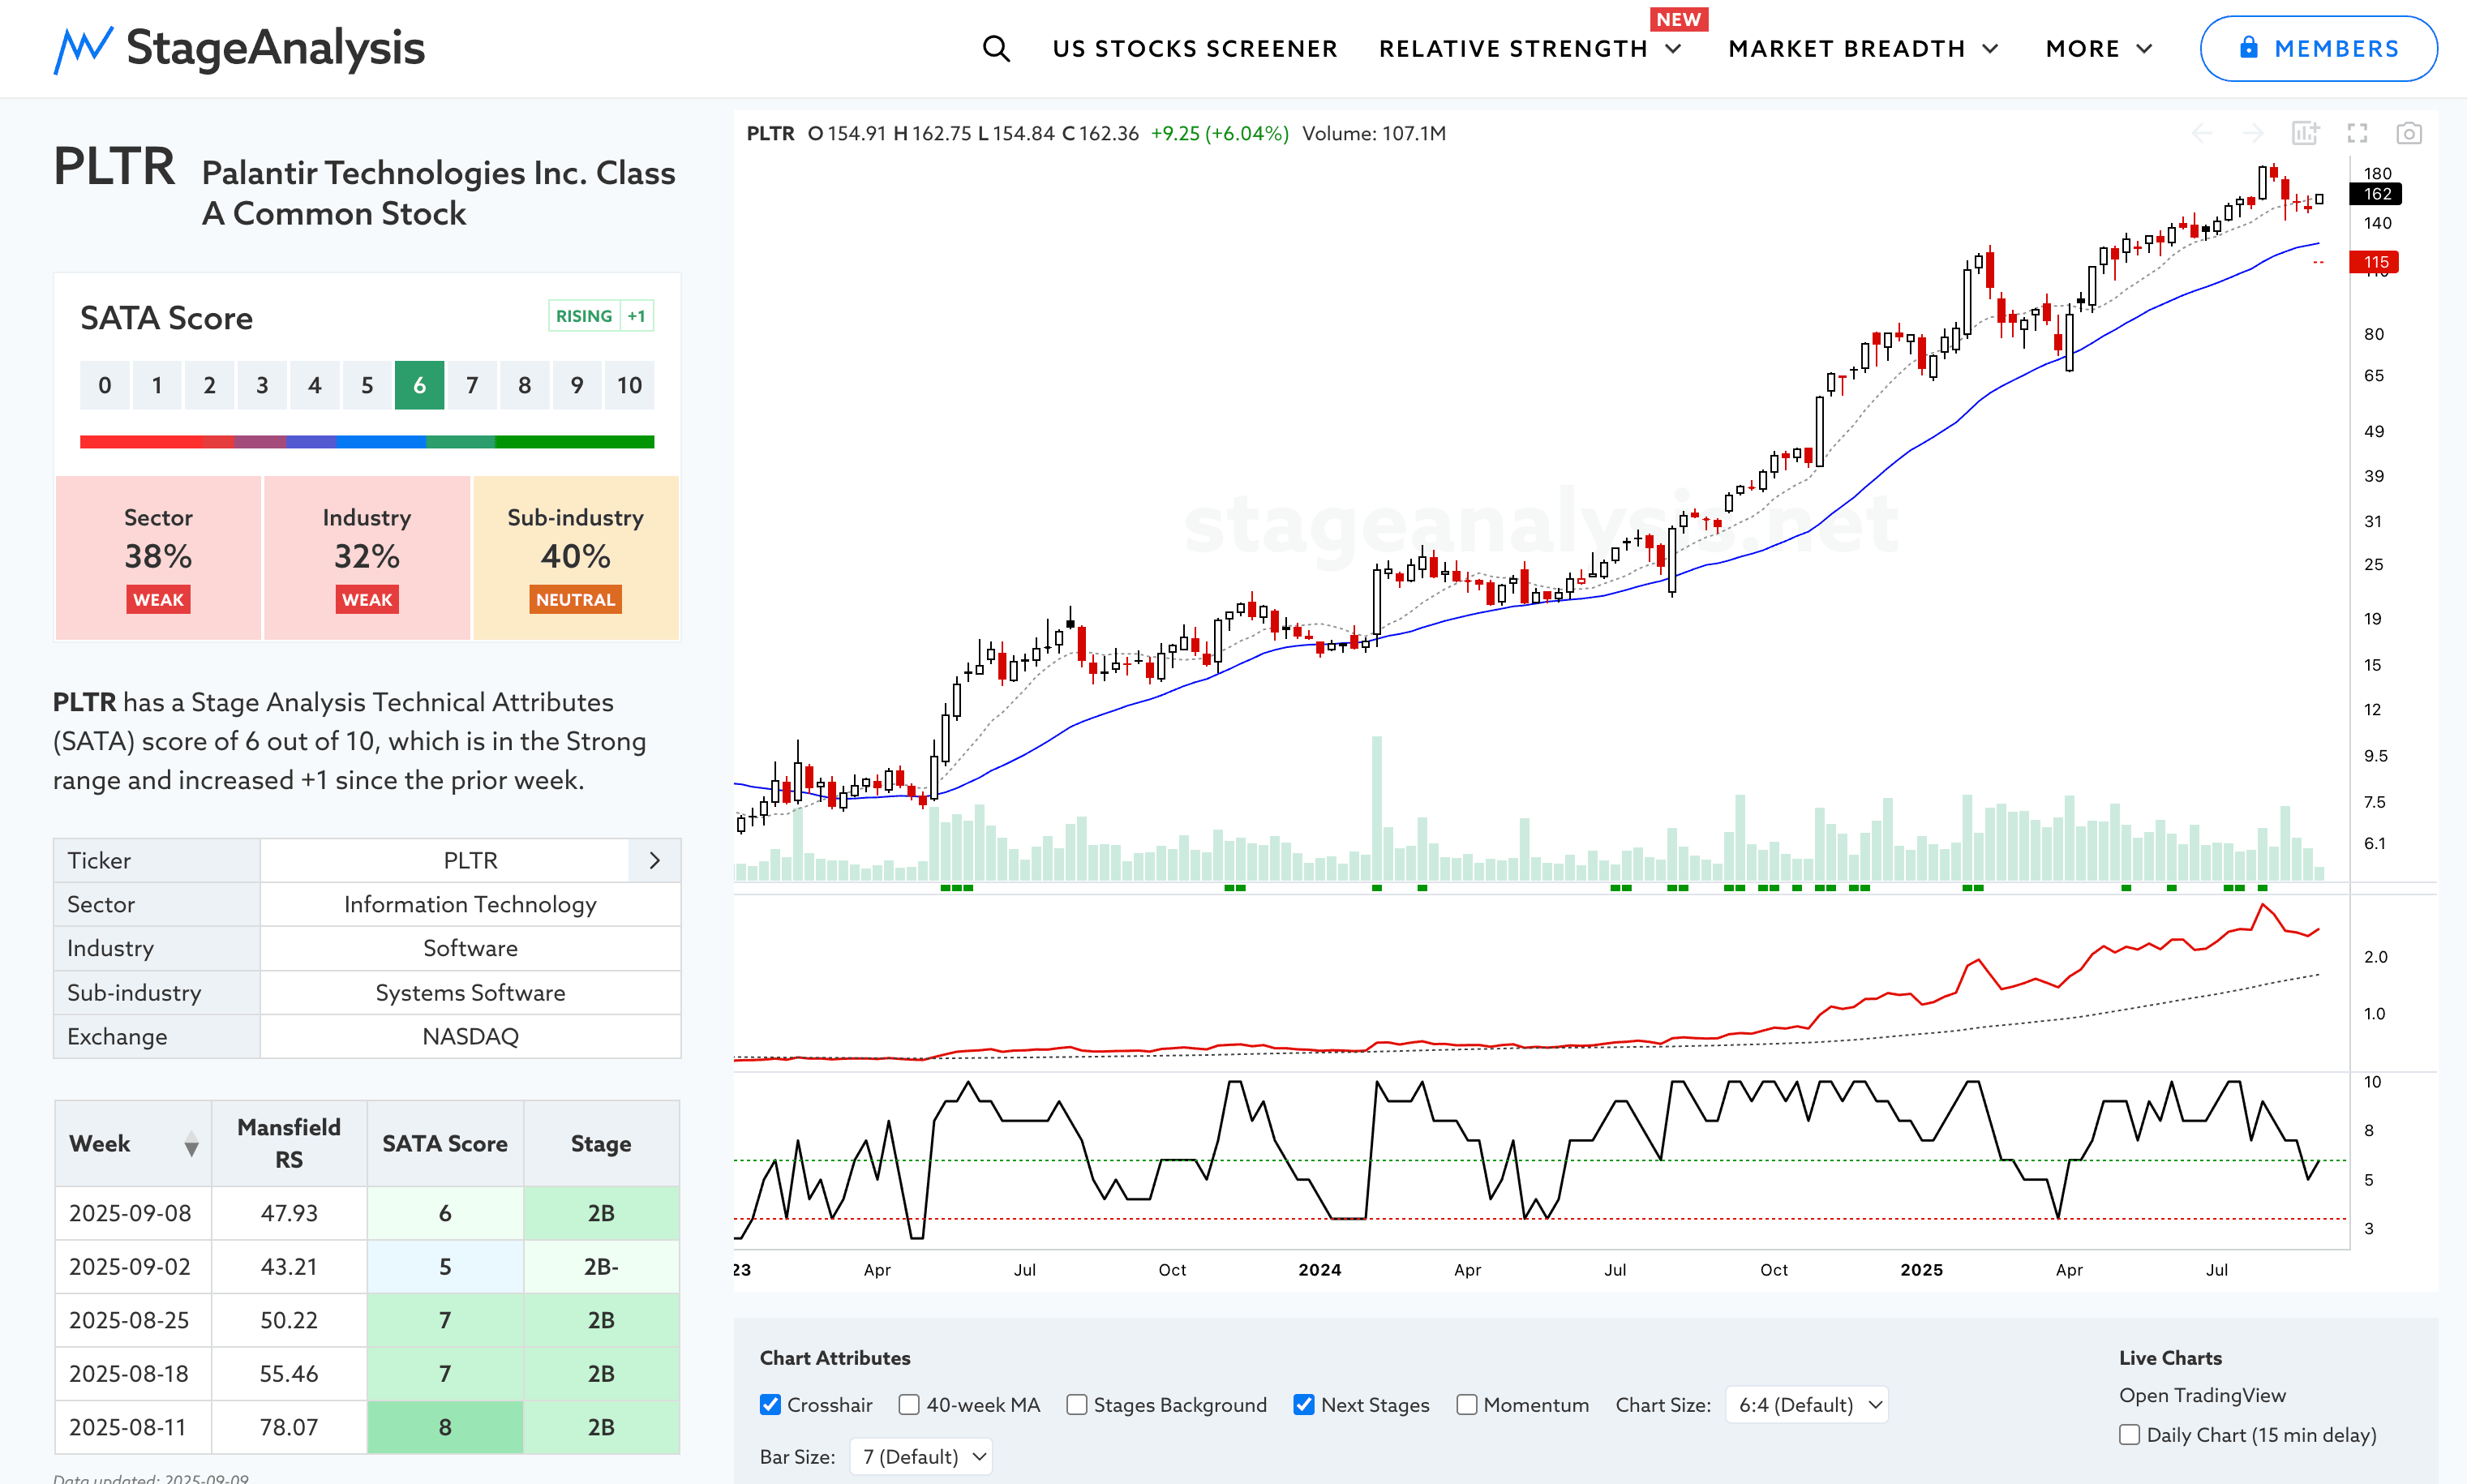Expand Market Breadth menu chevron
The width and height of the screenshot is (2467, 1484).
(1990, 49)
